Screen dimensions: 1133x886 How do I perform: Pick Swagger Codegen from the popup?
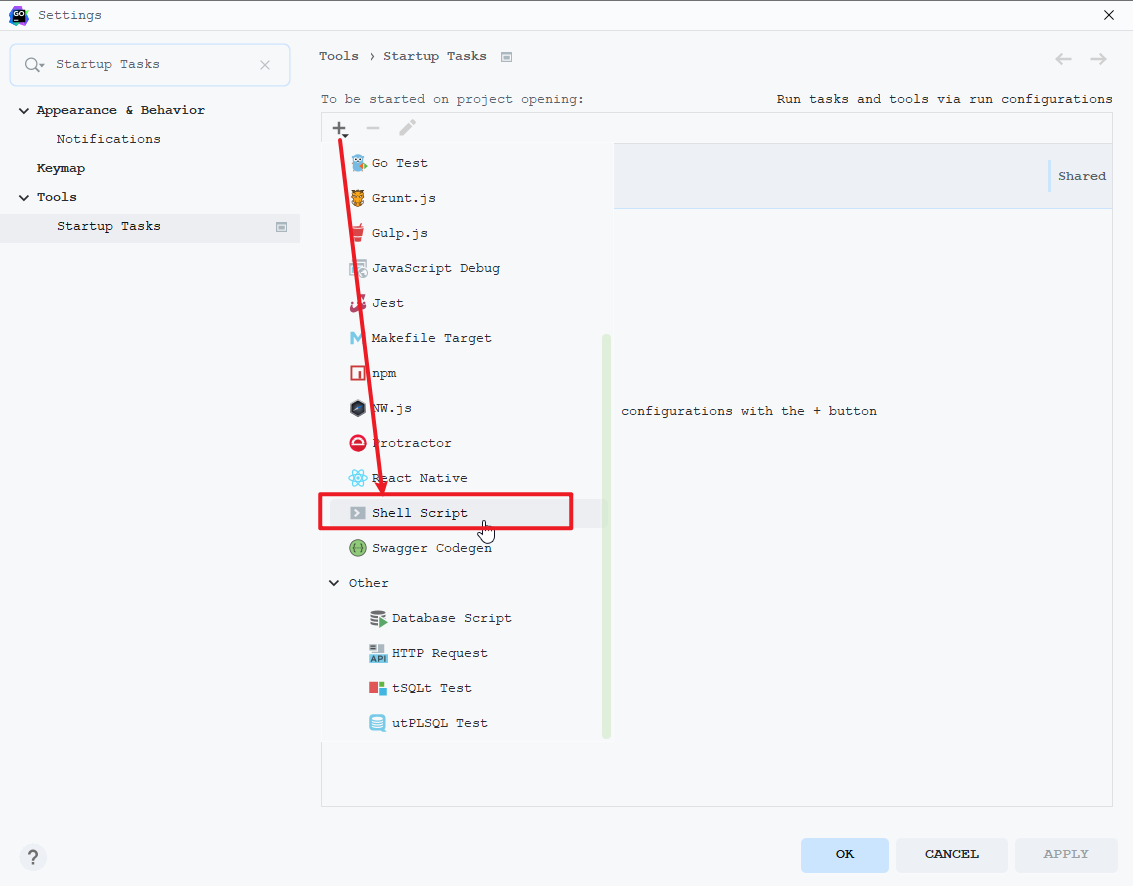432,548
